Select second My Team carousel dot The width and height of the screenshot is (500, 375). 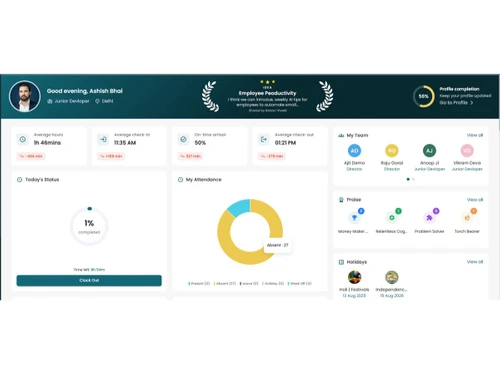pyautogui.click(x=413, y=179)
